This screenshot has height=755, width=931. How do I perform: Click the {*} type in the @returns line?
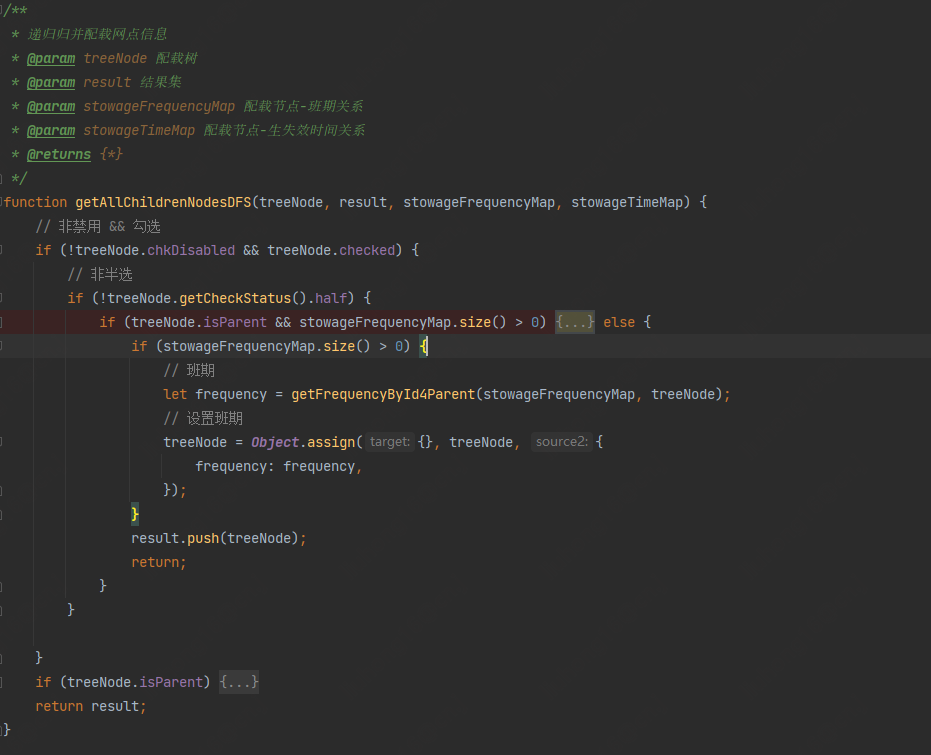(x=111, y=154)
